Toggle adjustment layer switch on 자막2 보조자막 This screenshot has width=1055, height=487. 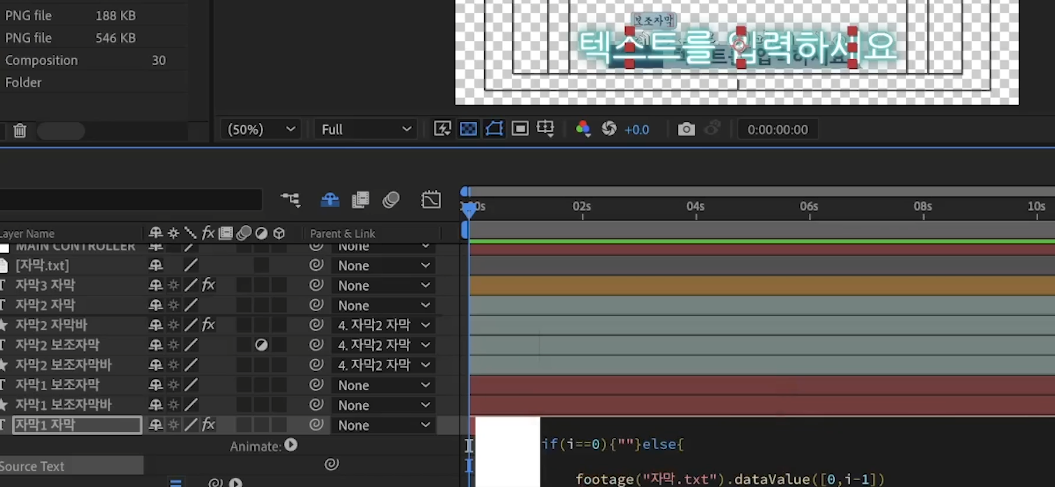[x=261, y=345]
